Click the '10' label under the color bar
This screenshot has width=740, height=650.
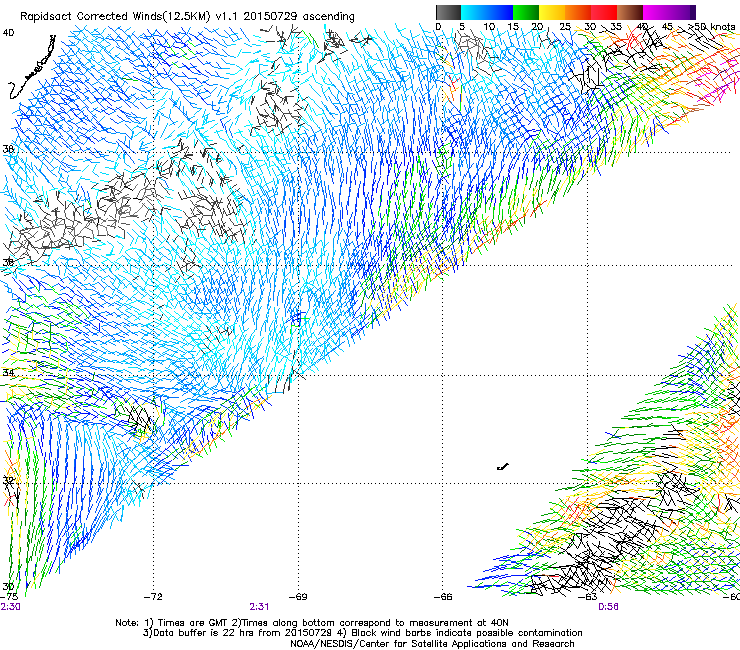tap(489, 27)
